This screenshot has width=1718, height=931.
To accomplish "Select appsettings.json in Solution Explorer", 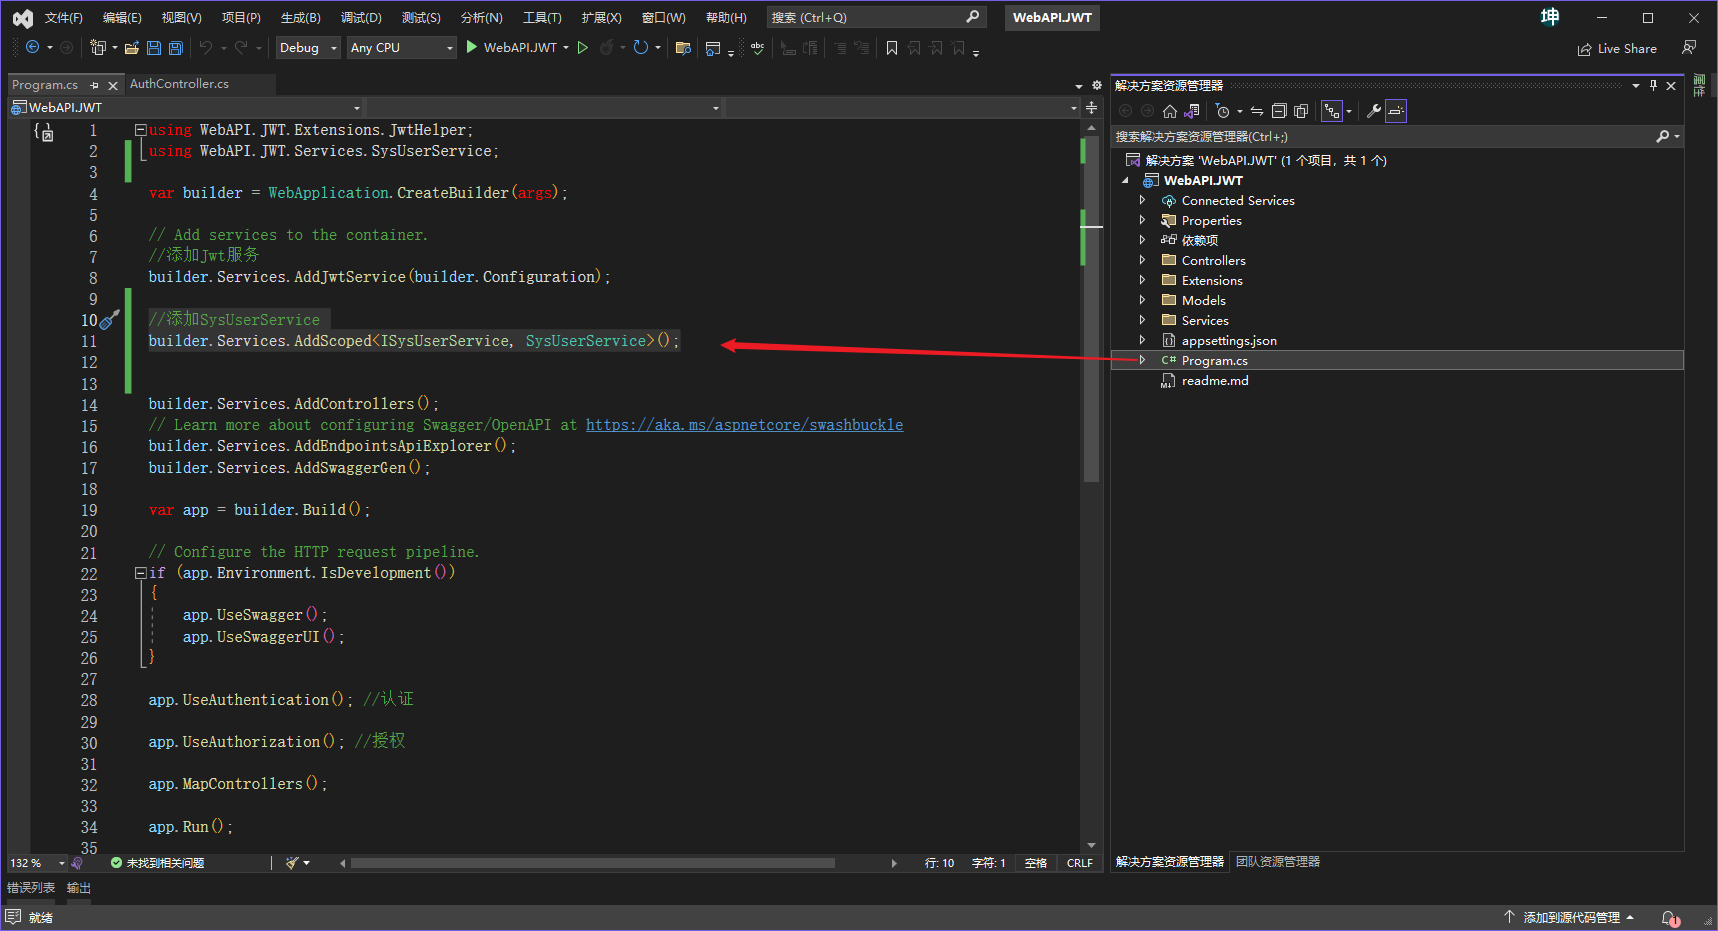I will pos(1227,340).
